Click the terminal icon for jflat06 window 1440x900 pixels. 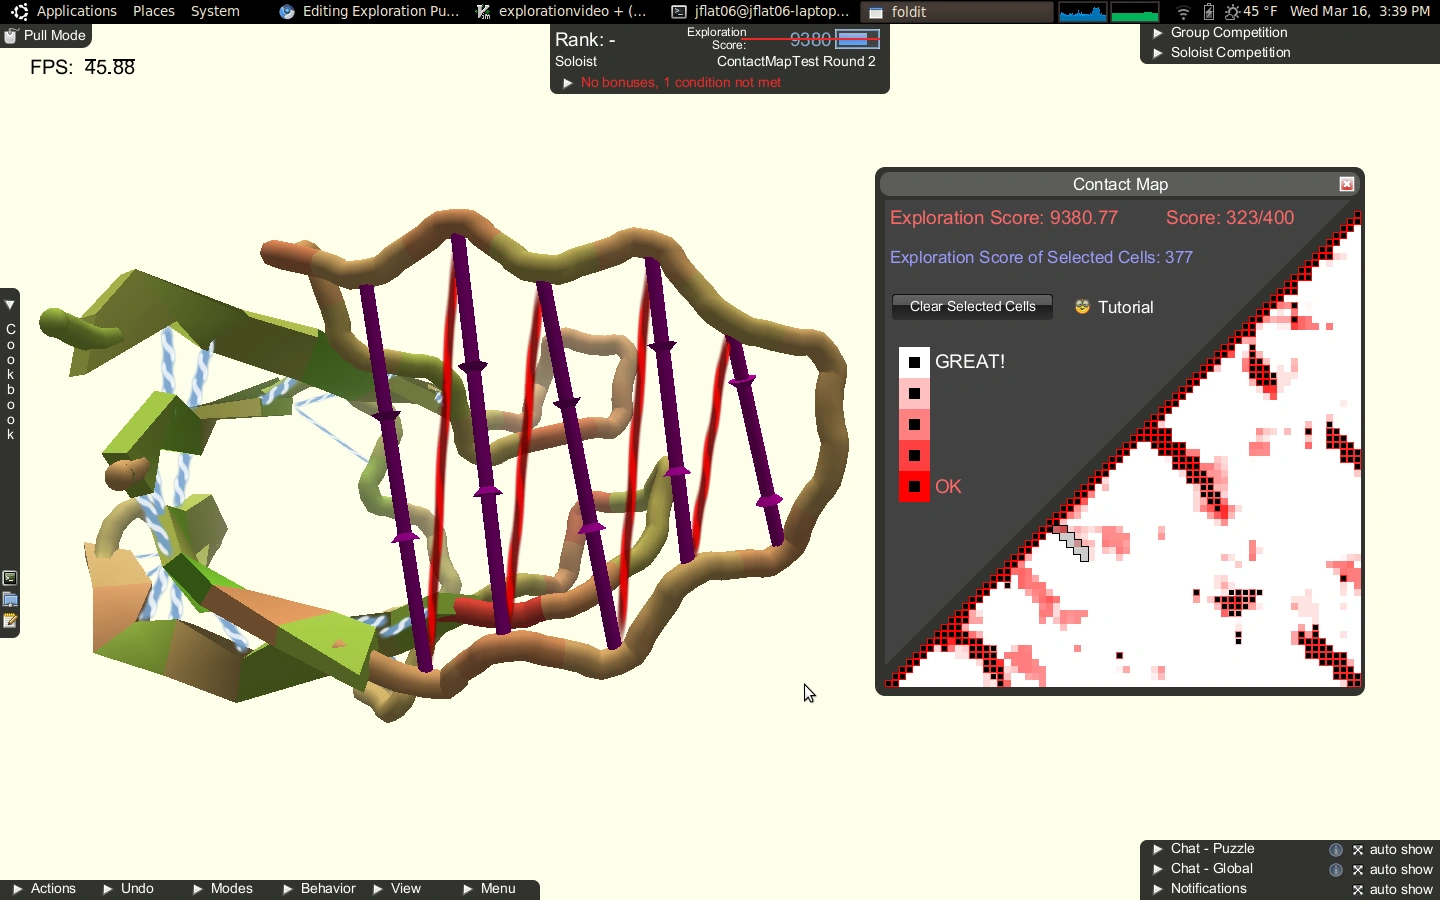coord(679,12)
